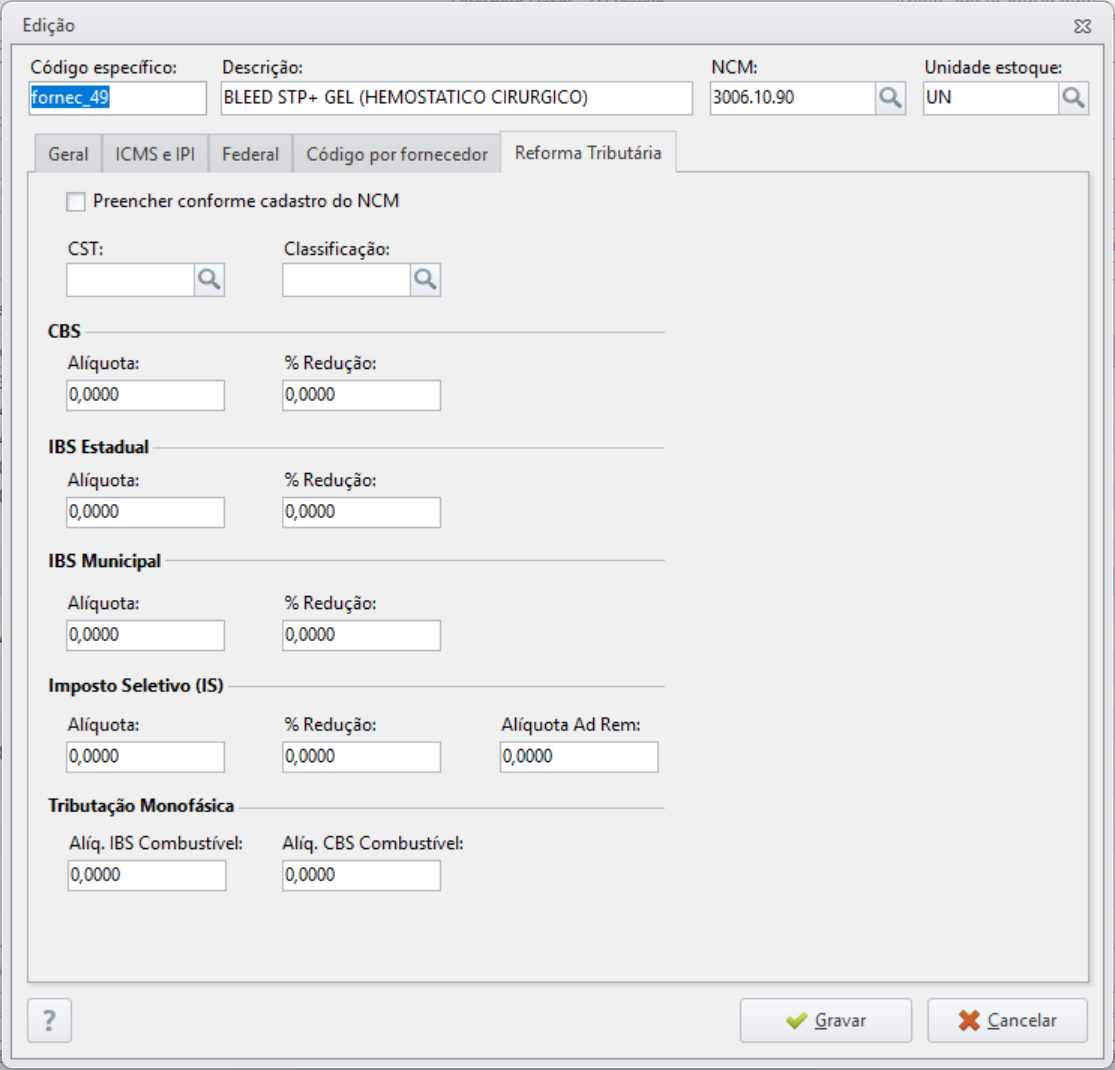Enable Preencher conforme cadastro do NCM
Viewport: 1115px width, 1070px height.
[x=75, y=202]
